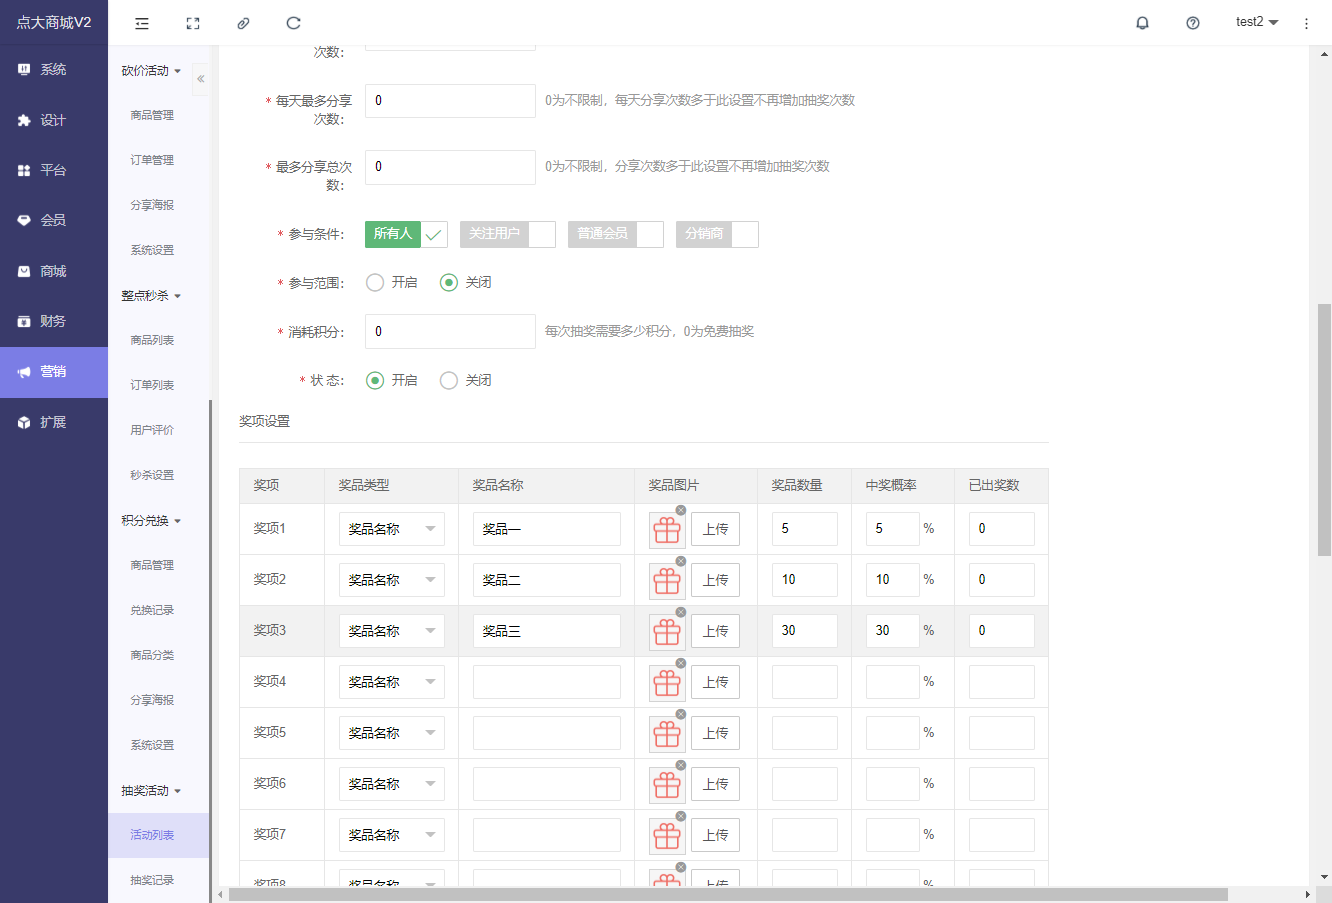The image size is (1332, 903).
Task: Toggle the 所有人 participation condition
Action: tap(406, 234)
